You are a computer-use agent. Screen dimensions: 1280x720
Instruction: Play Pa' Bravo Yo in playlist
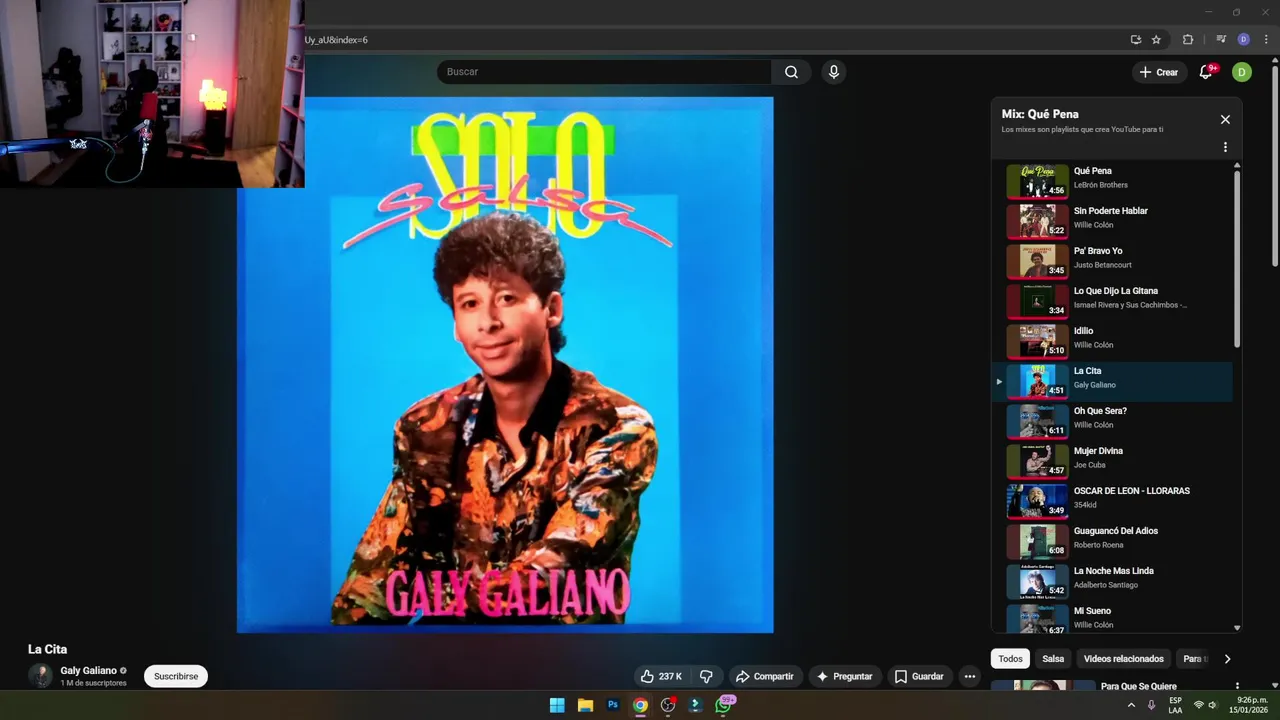[1112, 261]
